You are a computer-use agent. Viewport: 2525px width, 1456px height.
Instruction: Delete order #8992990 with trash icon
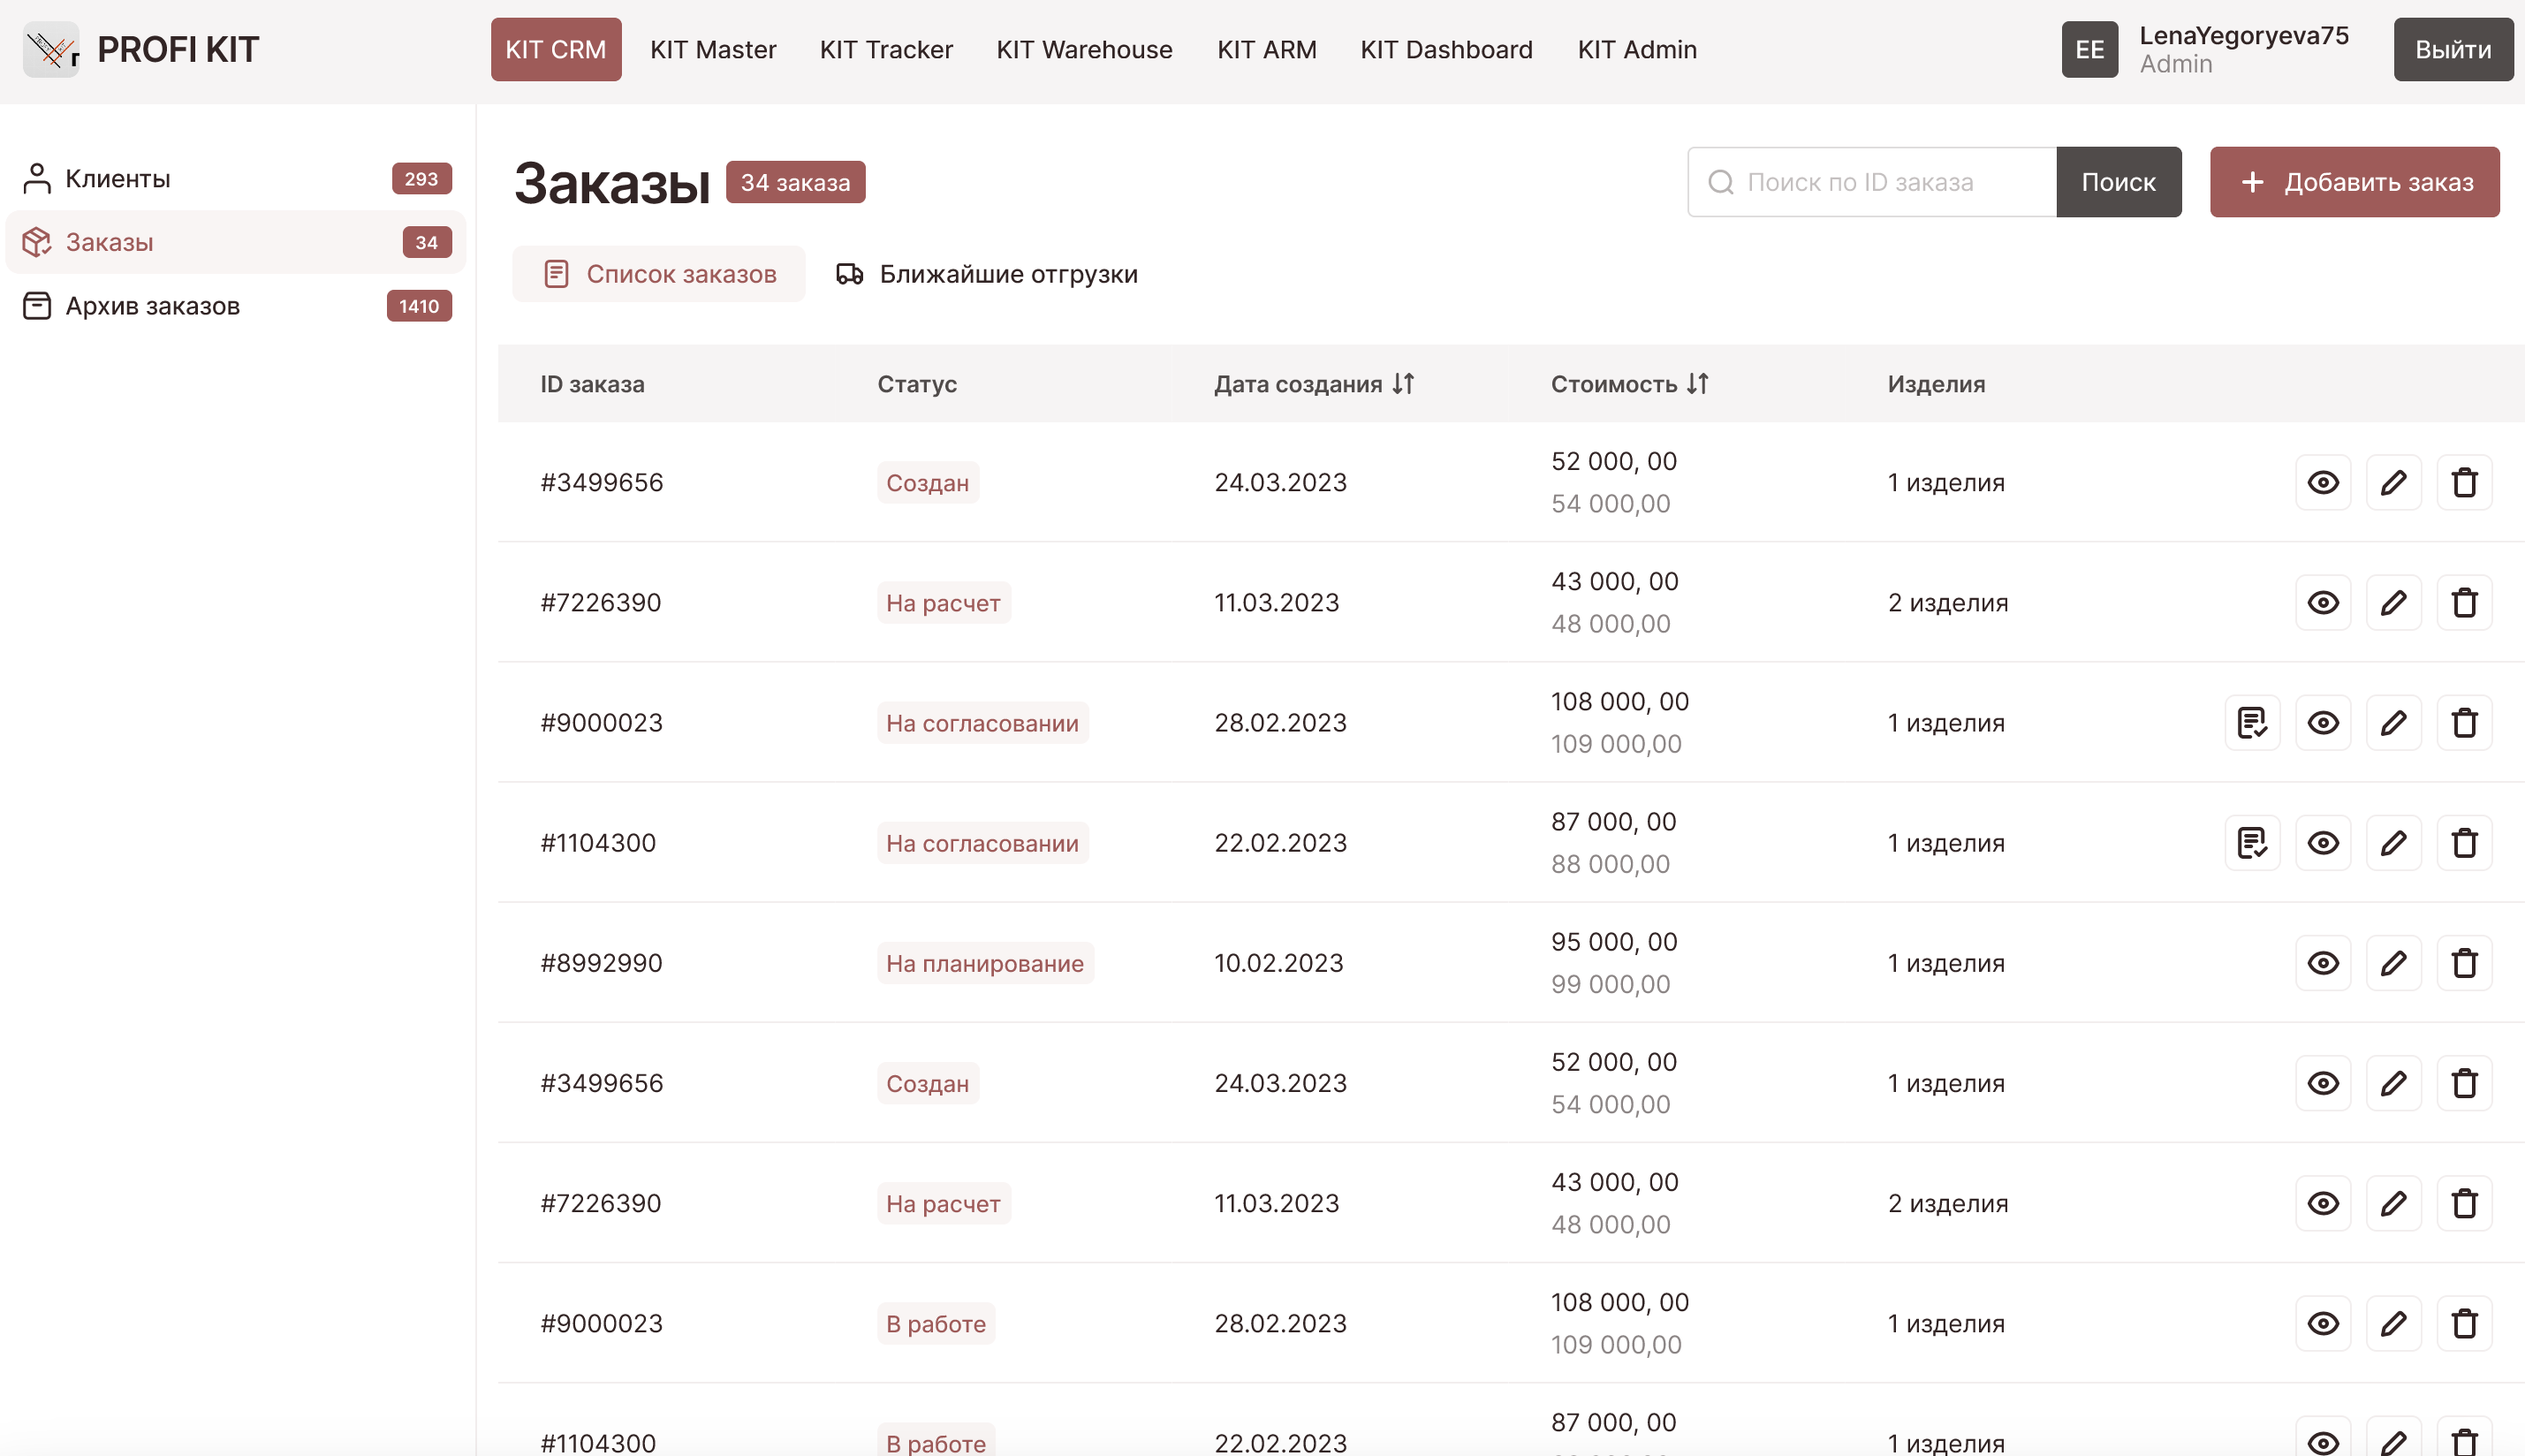[2463, 963]
